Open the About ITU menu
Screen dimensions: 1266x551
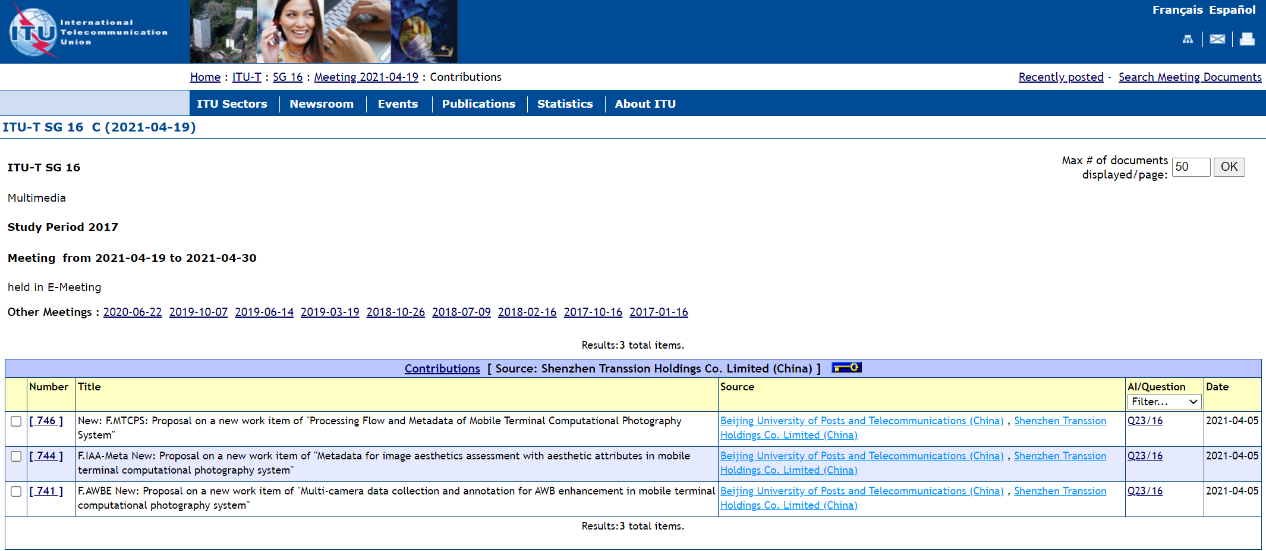pyautogui.click(x=645, y=104)
